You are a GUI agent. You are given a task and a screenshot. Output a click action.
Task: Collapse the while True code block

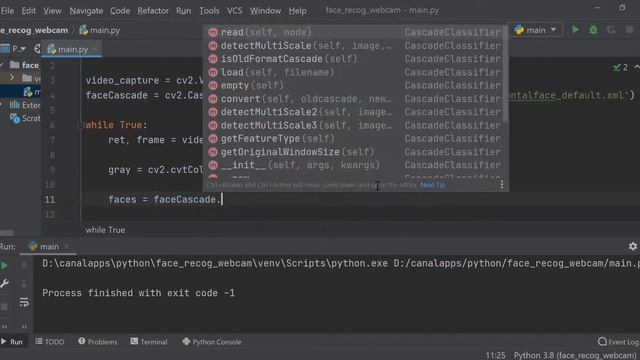pos(80,125)
